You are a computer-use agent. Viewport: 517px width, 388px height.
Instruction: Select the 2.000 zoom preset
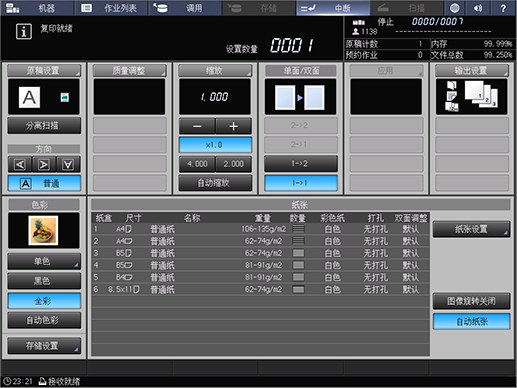233,164
